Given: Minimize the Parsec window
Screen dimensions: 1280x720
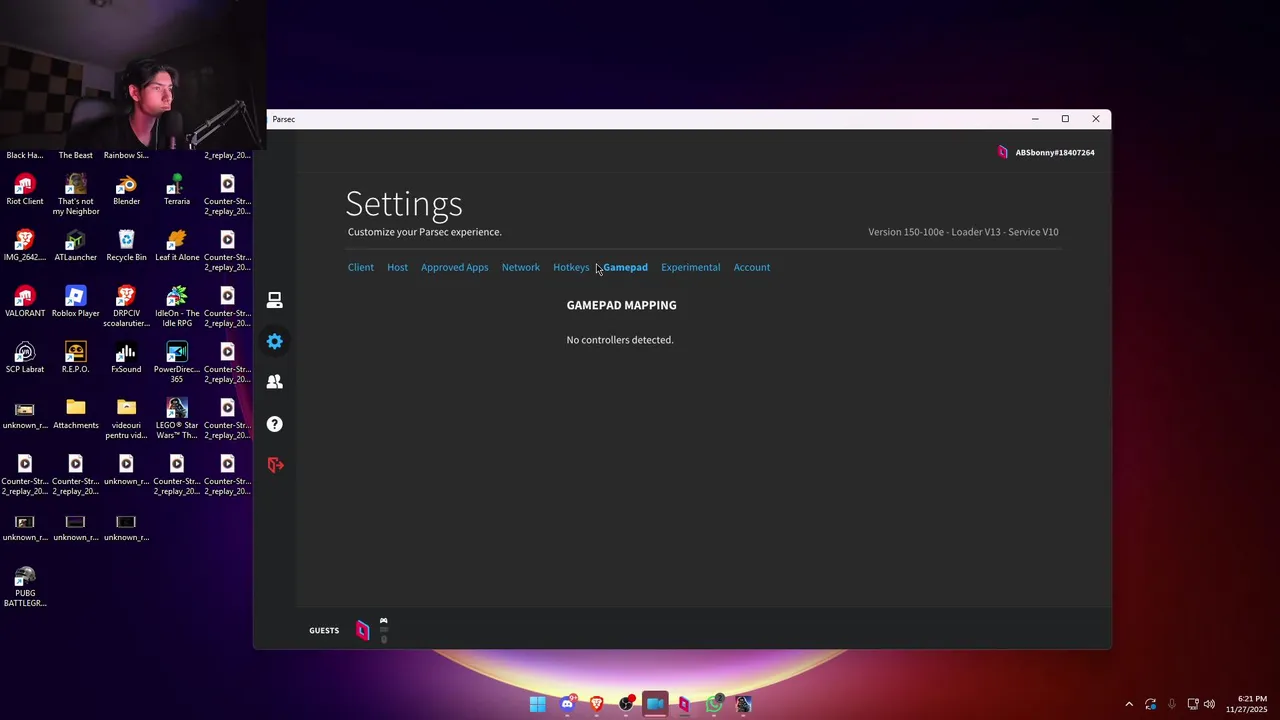Looking at the screenshot, I should click(x=1035, y=119).
